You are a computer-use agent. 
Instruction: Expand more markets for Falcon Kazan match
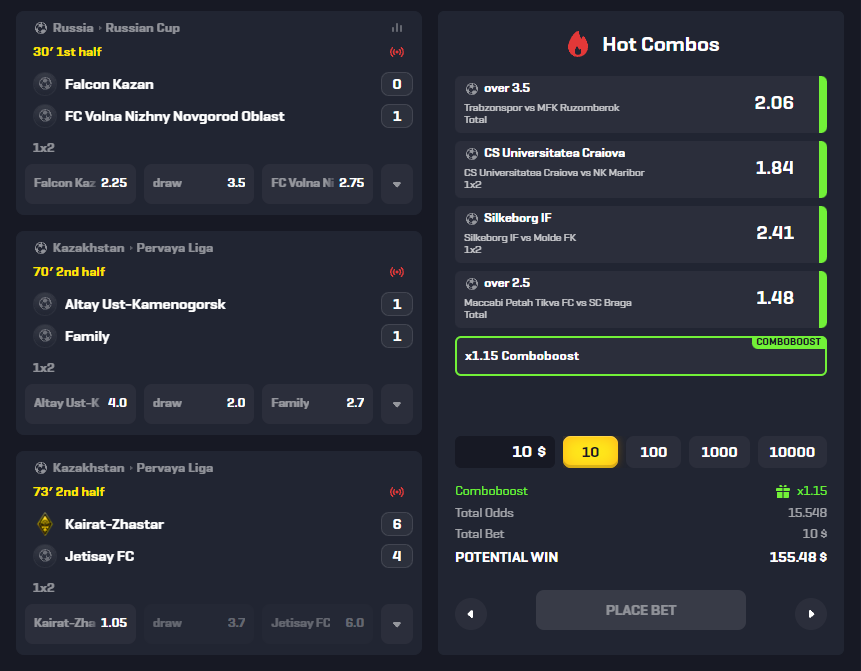[397, 184]
